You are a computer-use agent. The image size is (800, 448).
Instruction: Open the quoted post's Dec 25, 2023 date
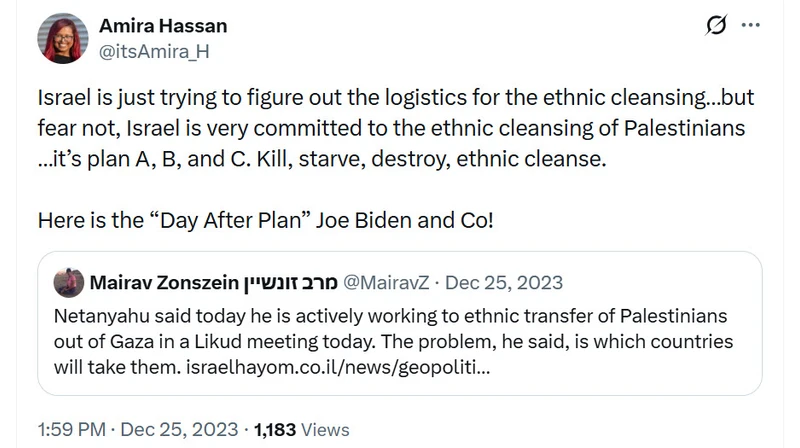coord(504,283)
